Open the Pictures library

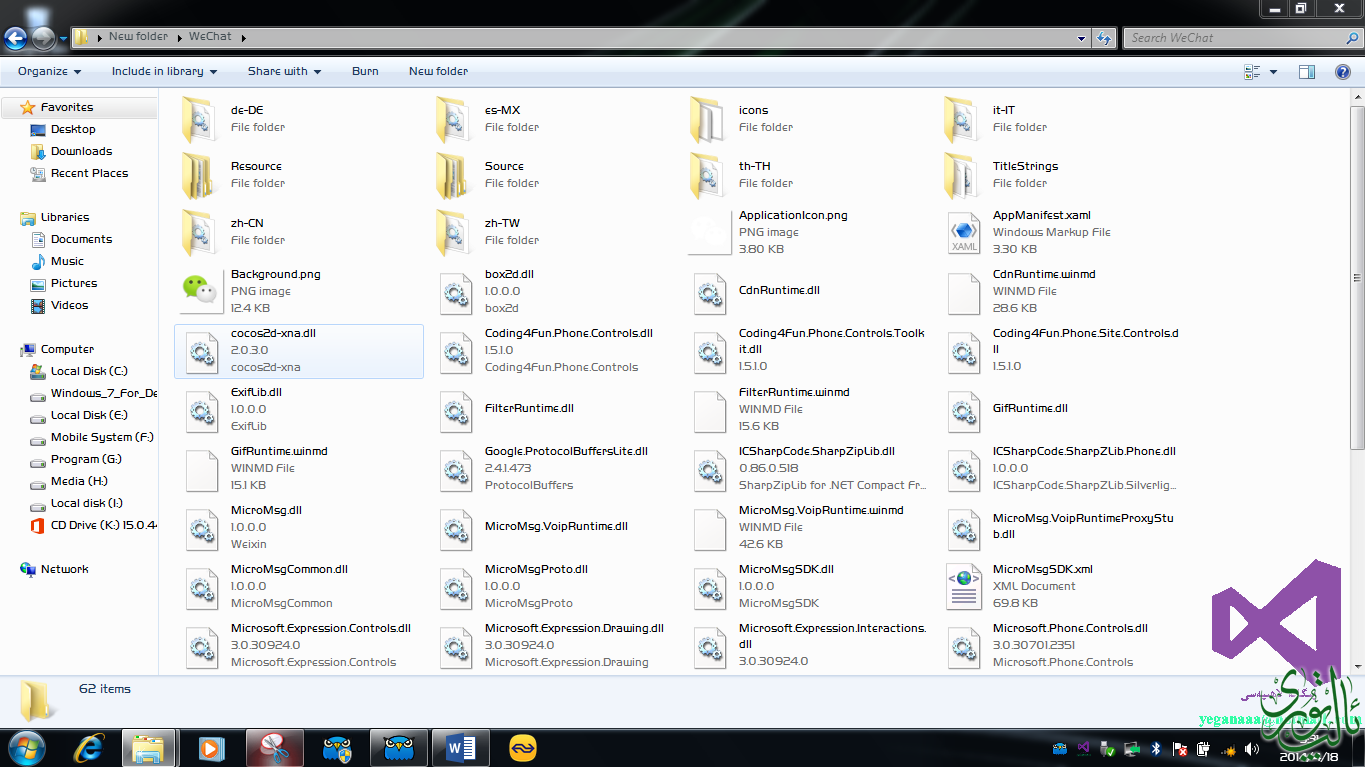pyautogui.click(x=74, y=283)
